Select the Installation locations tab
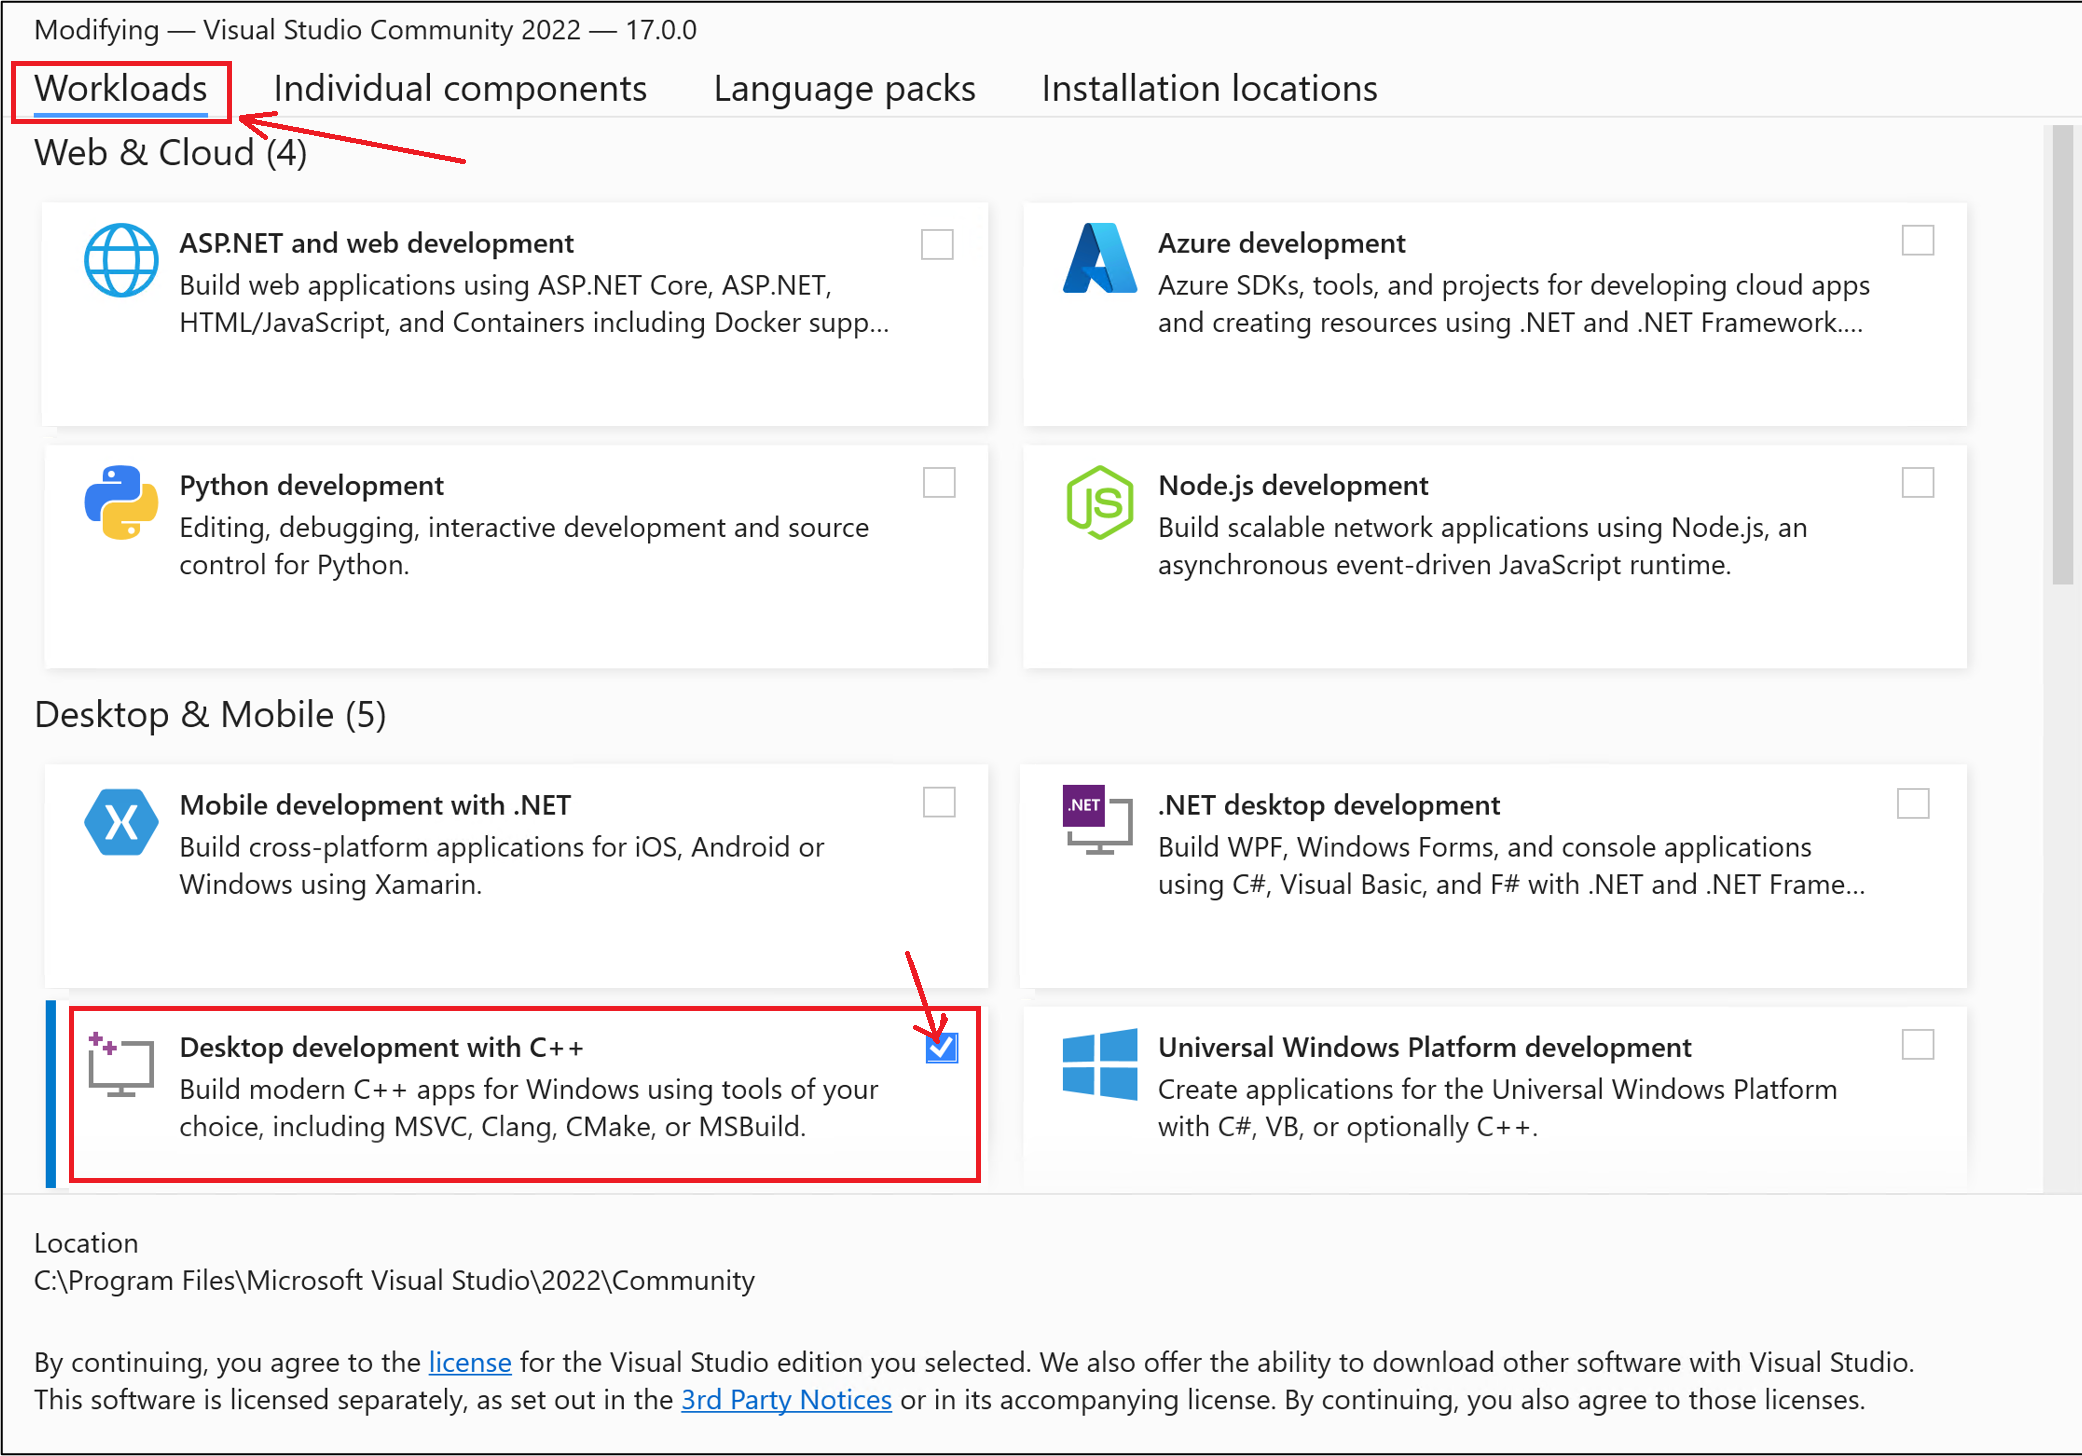Viewport: 2082px width, 1456px height. [x=1209, y=88]
